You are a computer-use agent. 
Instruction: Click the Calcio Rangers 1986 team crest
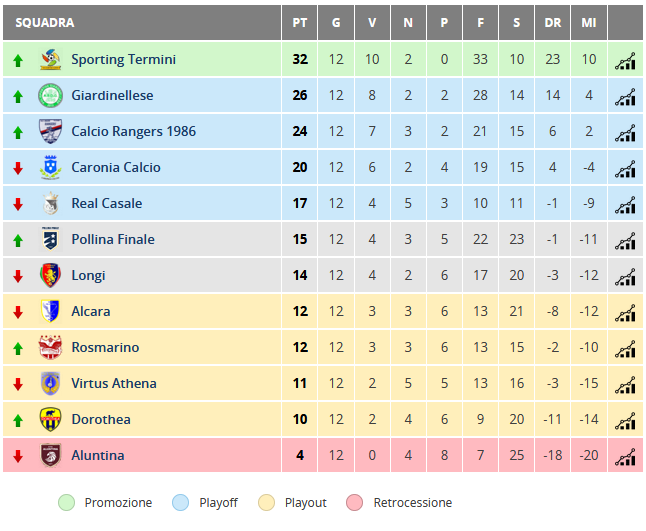coord(50,131)
